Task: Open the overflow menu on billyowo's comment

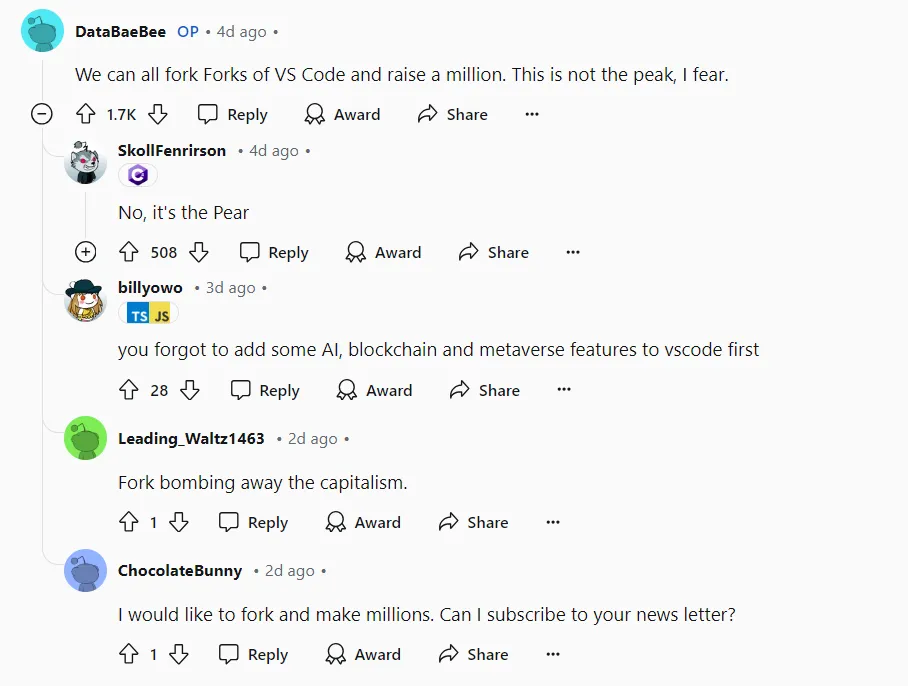Action: point(563,390)
